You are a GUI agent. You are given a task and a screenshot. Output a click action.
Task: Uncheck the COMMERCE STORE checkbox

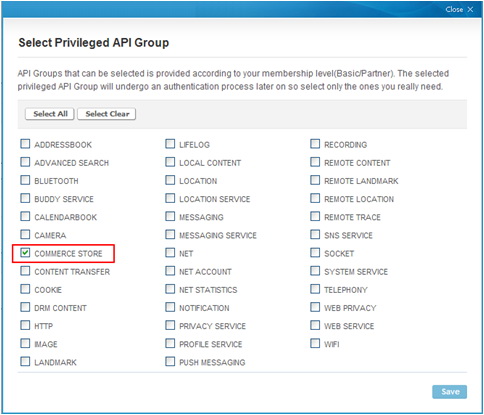click(x=25, y=253)
